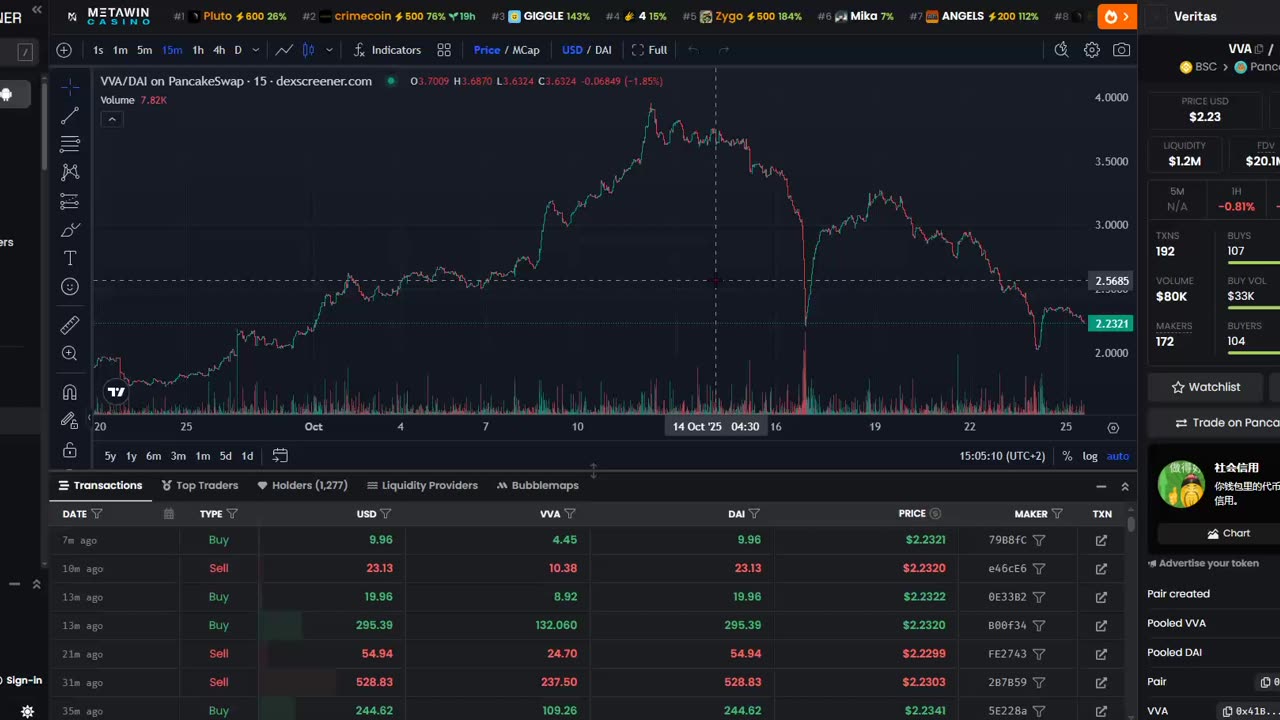
Task: Toggle stay in drawing mode
Action: click(70, 421)
